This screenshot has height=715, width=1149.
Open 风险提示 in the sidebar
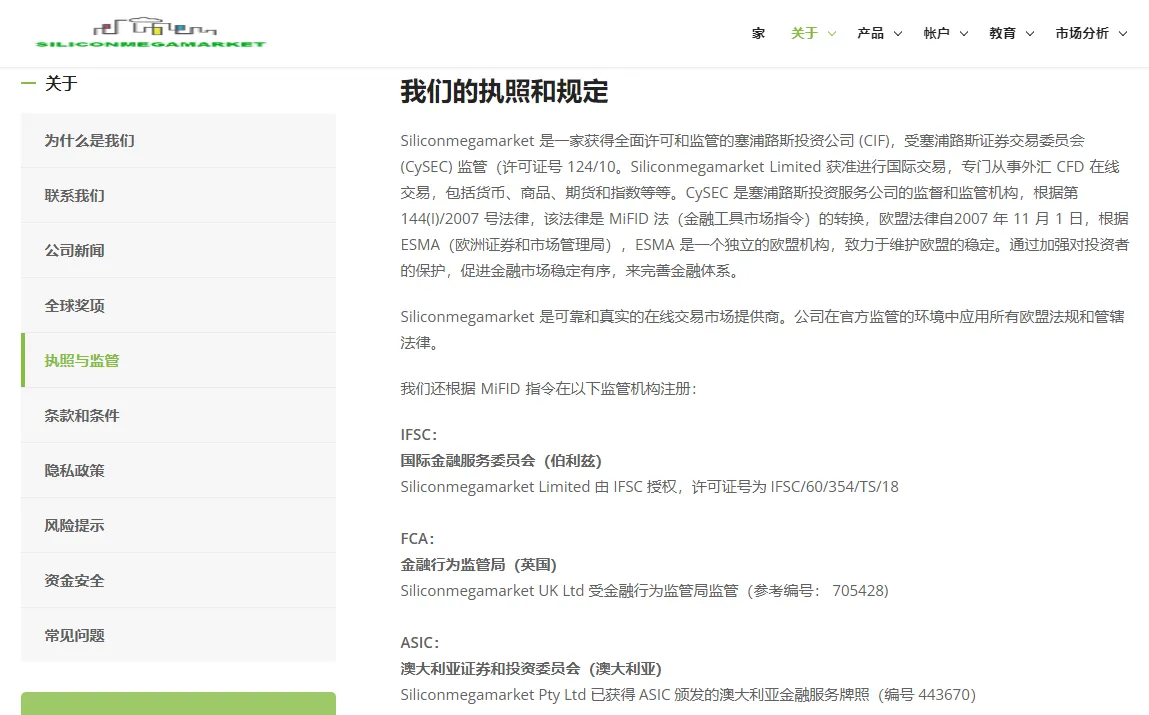click(x=178, y=525)
